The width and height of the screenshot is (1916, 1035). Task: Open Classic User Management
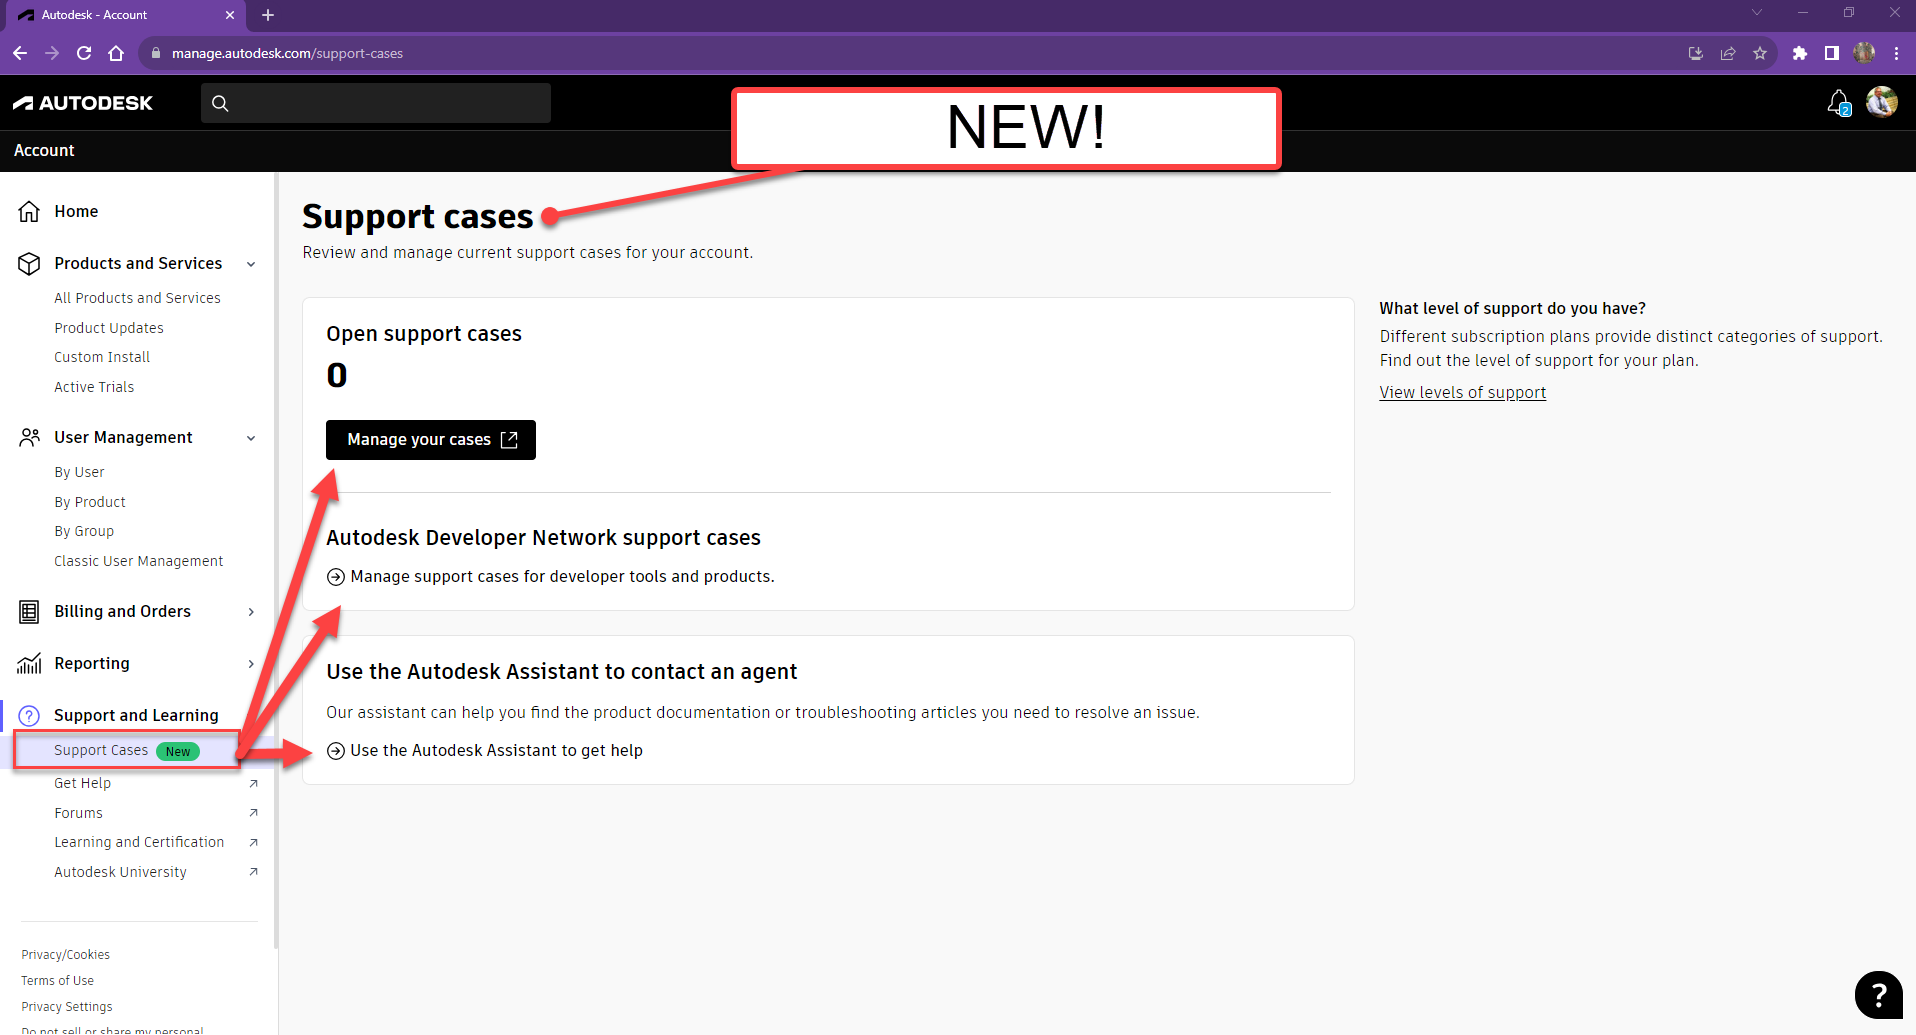pos(139,561)
